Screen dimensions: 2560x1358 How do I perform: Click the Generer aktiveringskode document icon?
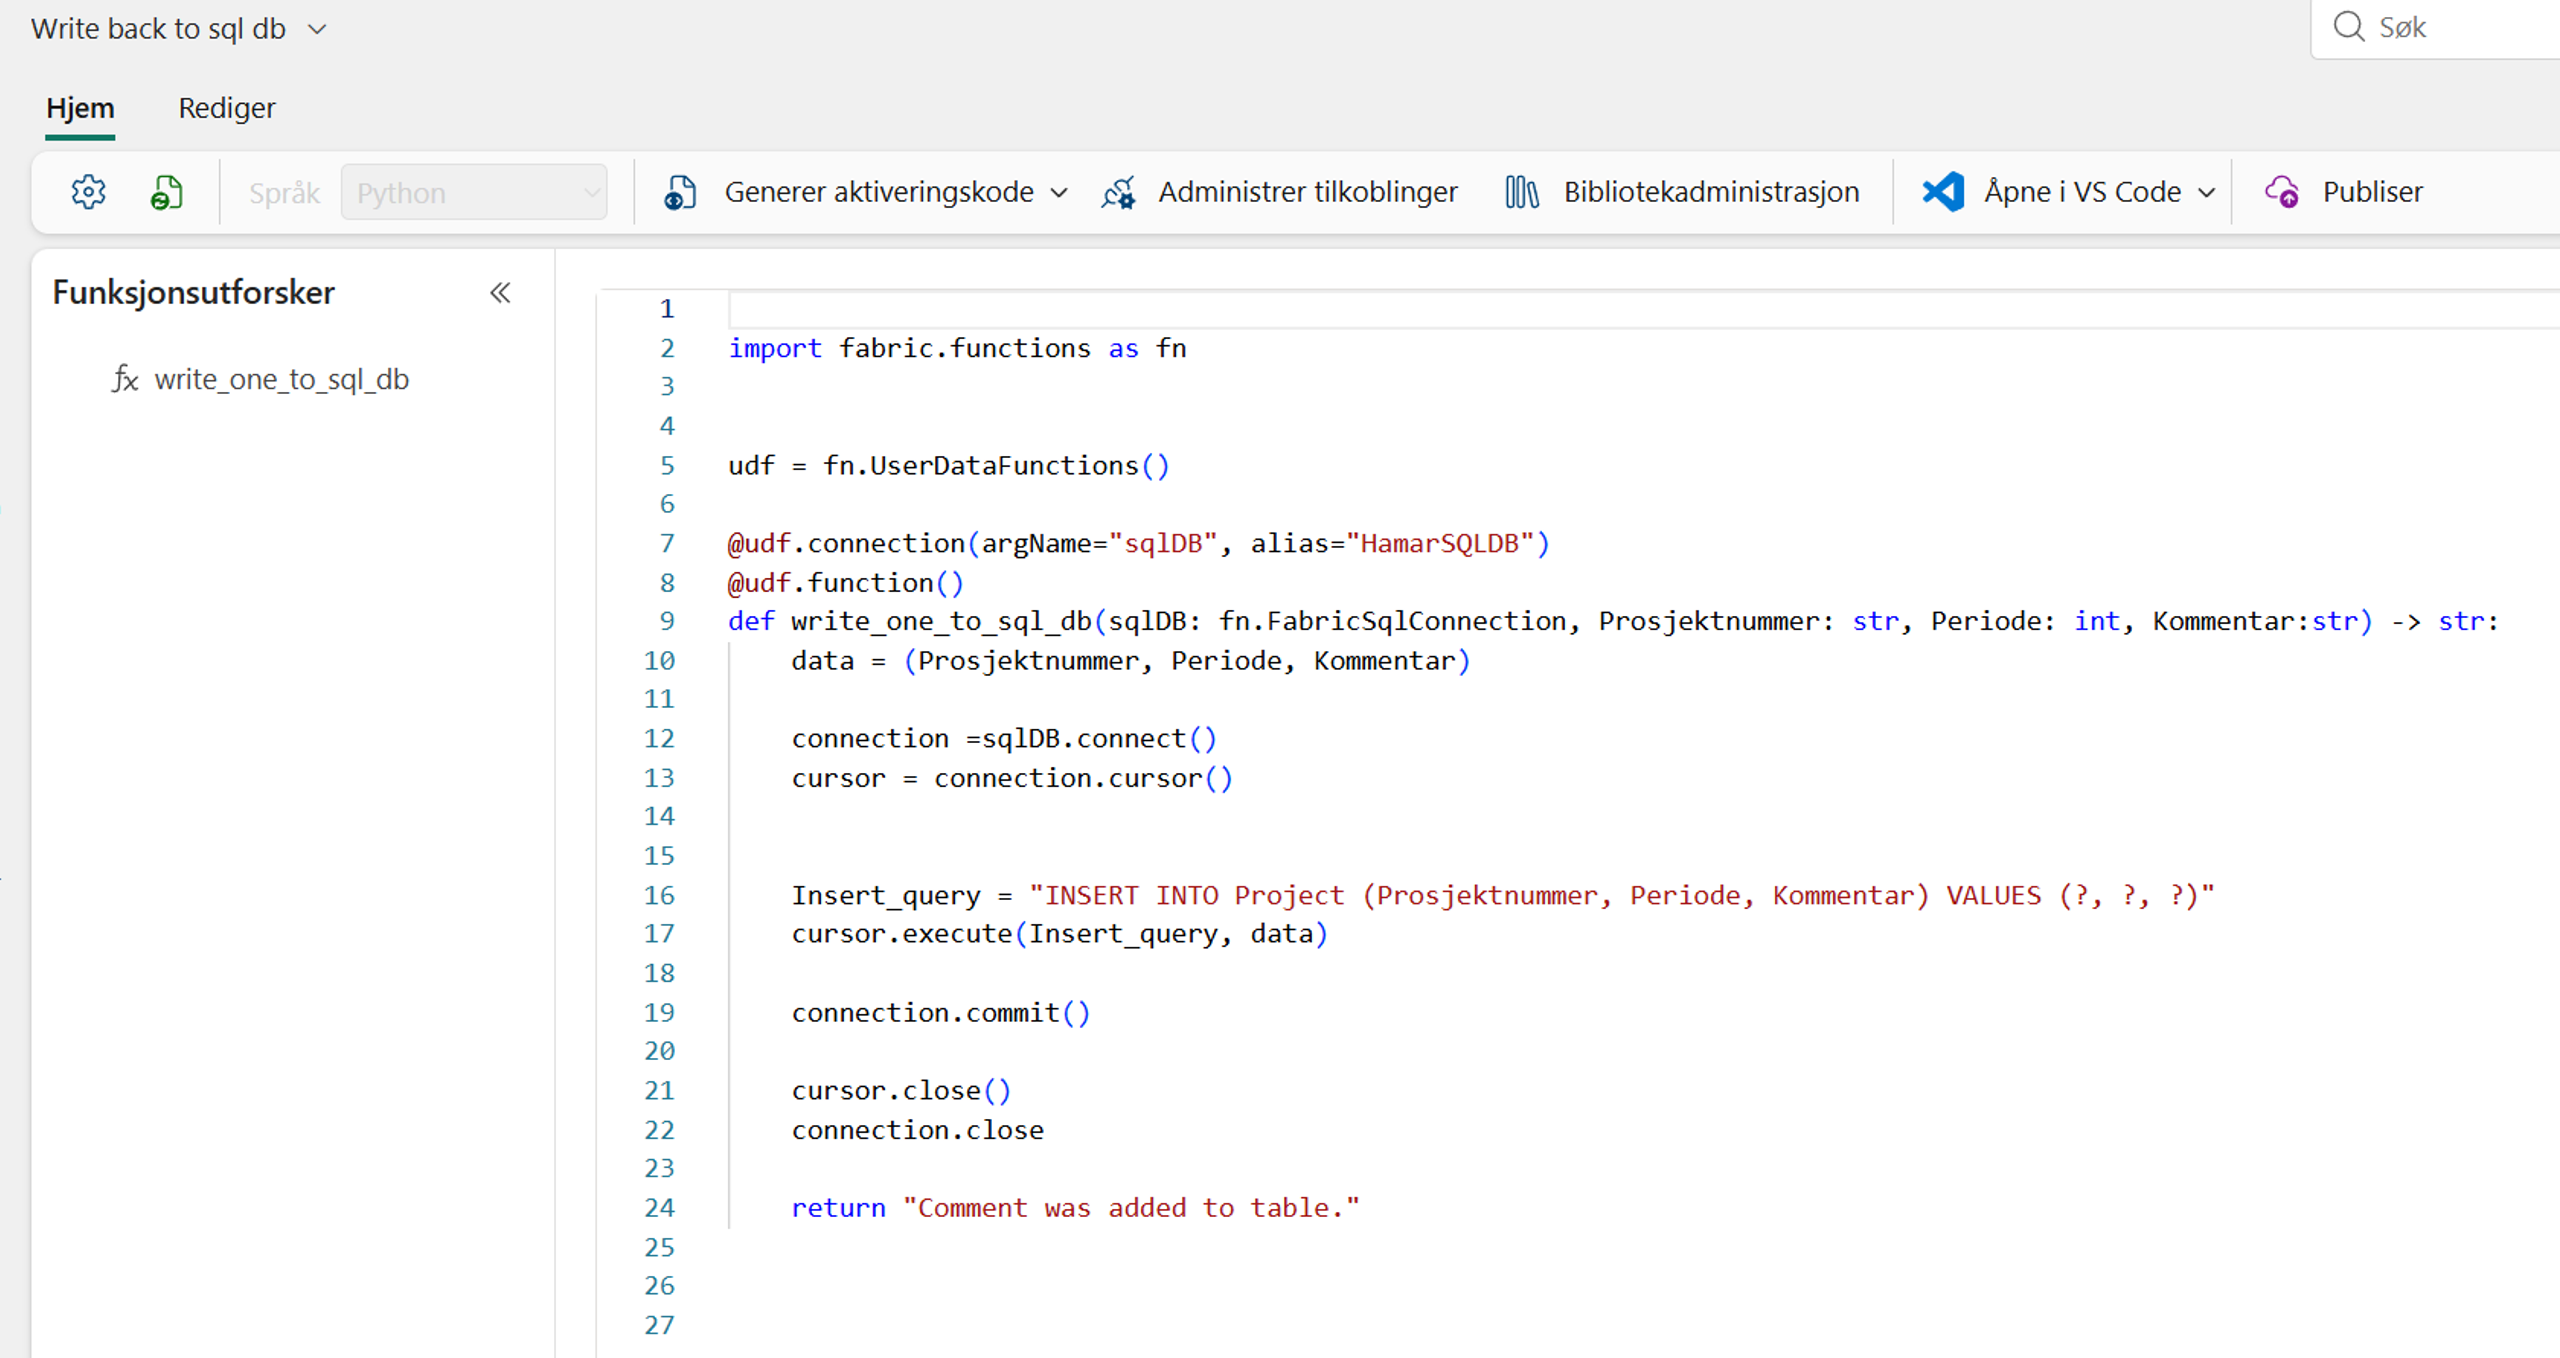click(680, 192)
